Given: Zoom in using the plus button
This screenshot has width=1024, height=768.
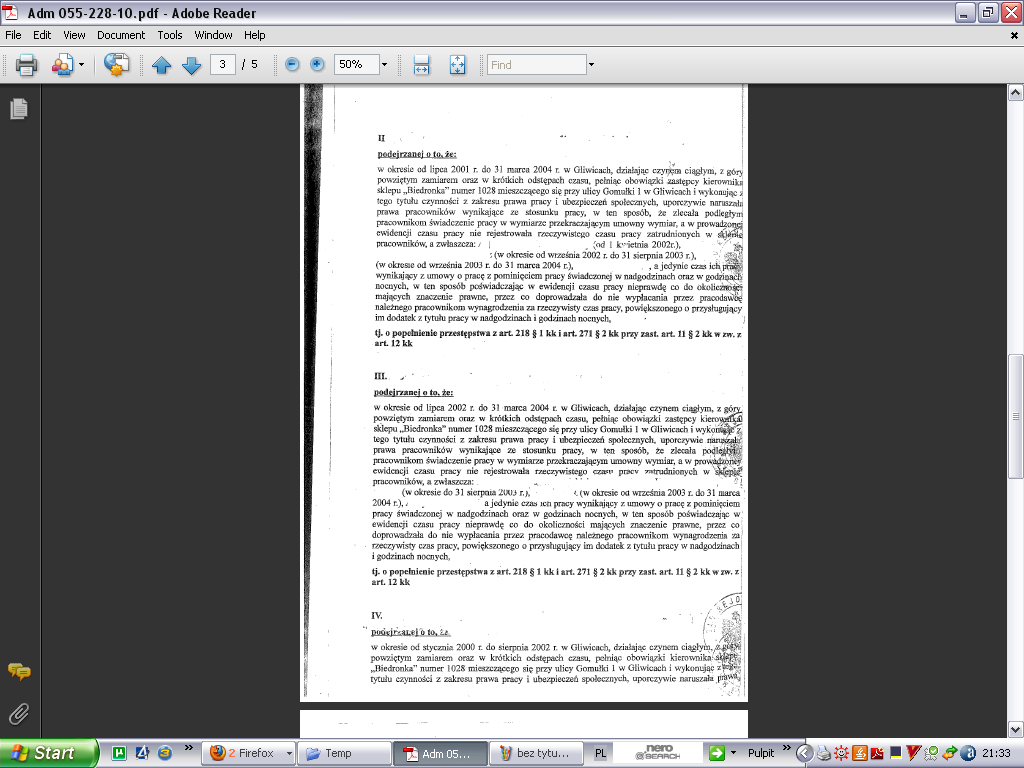Looking at the screenshot, I should click(x=318, y=65).
